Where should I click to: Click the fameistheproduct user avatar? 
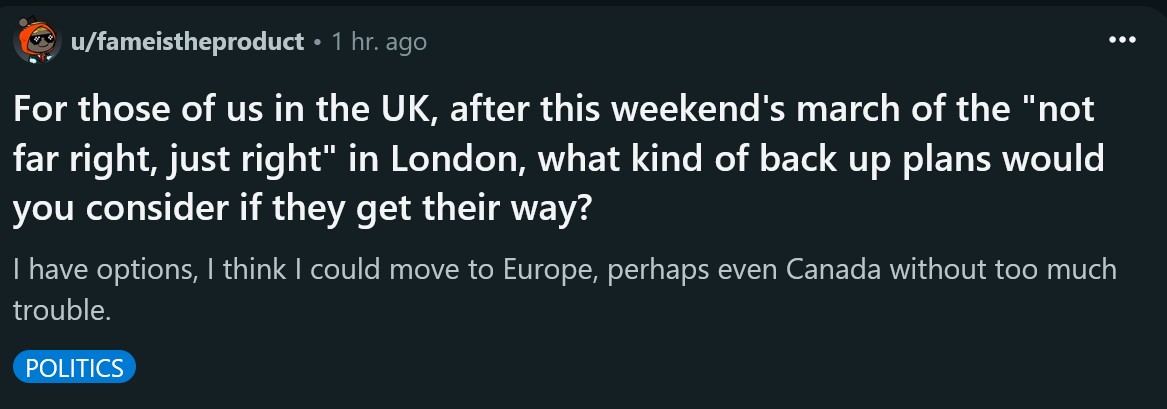coord(36,40)
